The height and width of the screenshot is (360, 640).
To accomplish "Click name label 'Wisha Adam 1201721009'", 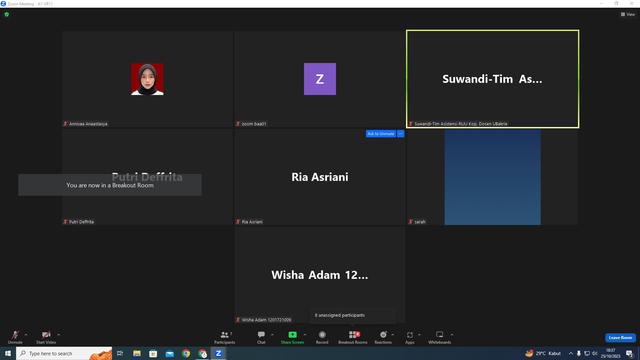I will [x=266, y=320].
